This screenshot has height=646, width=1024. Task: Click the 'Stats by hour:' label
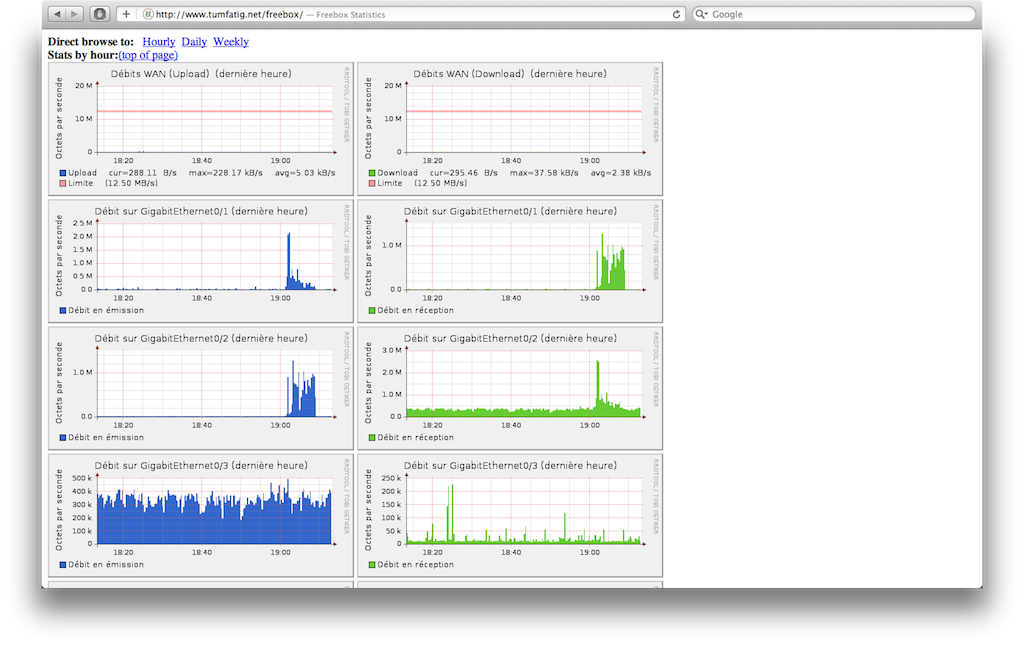tap(83, 56)
